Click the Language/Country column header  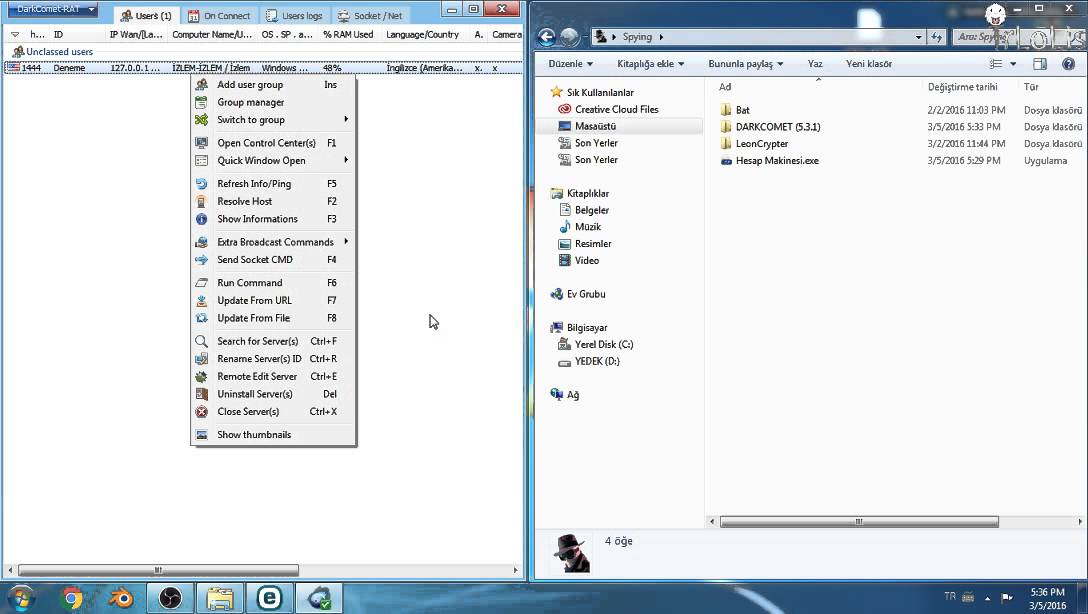pyautogui.click(x=423, y=34)
